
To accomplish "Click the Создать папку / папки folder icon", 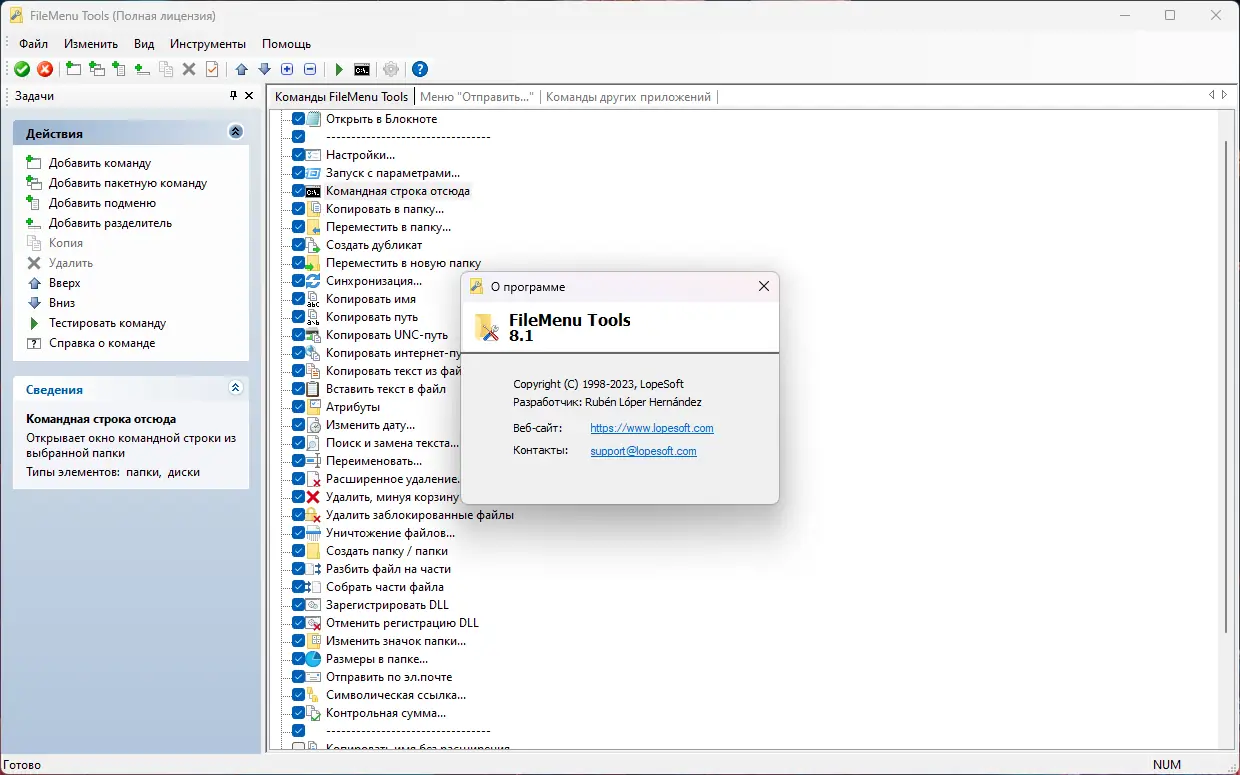I will tap(313, 551).
